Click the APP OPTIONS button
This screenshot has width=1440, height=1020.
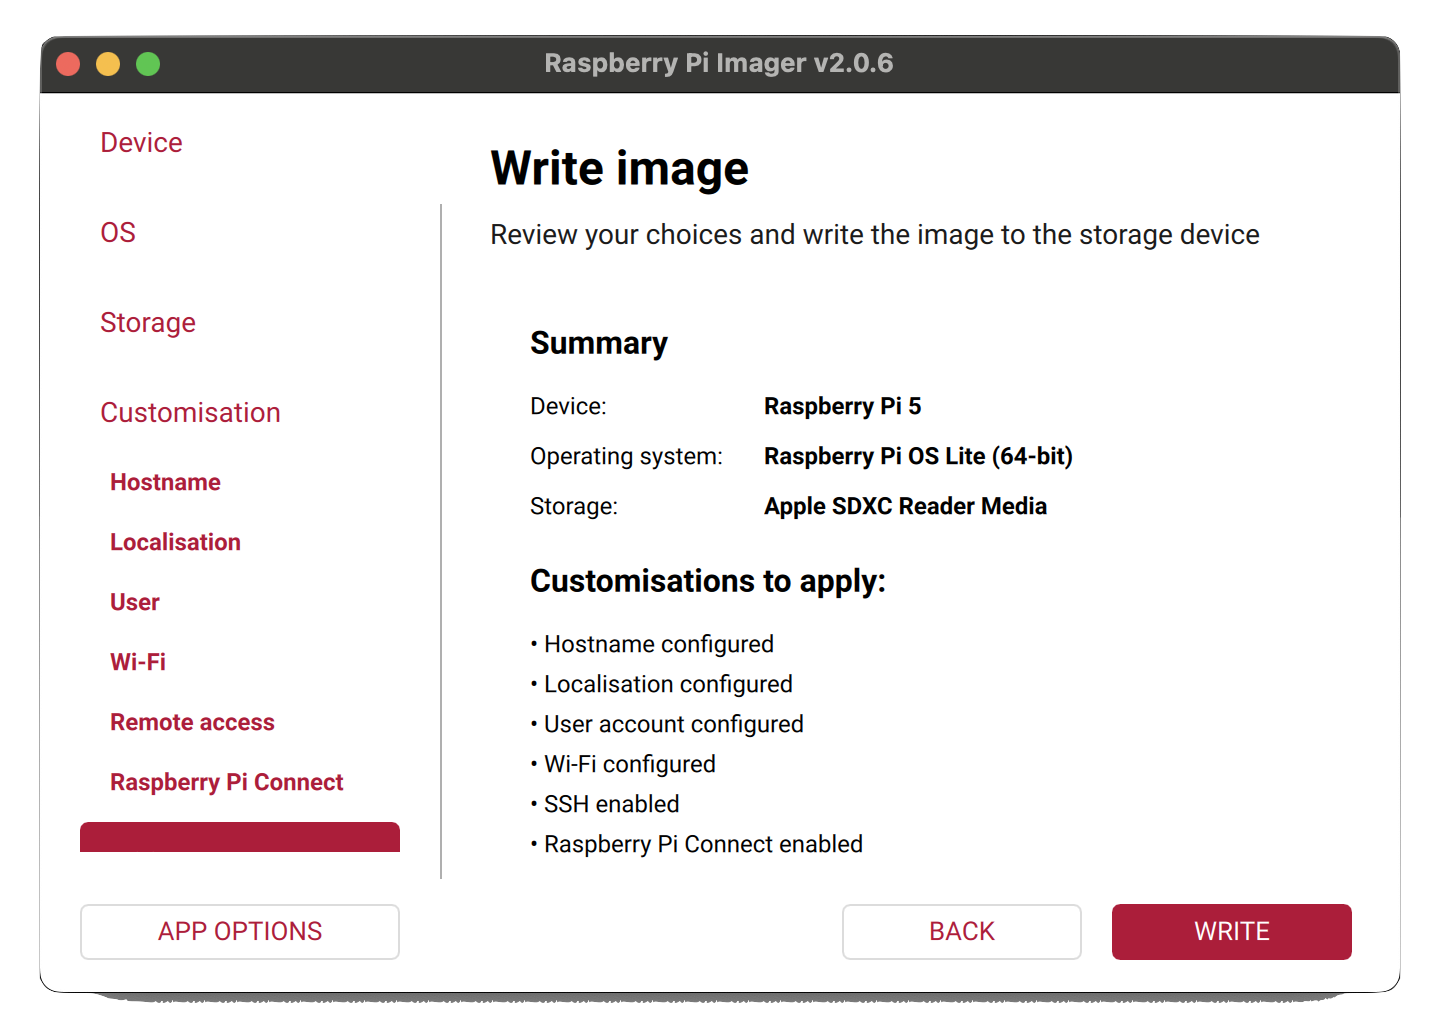click(239, 931)
